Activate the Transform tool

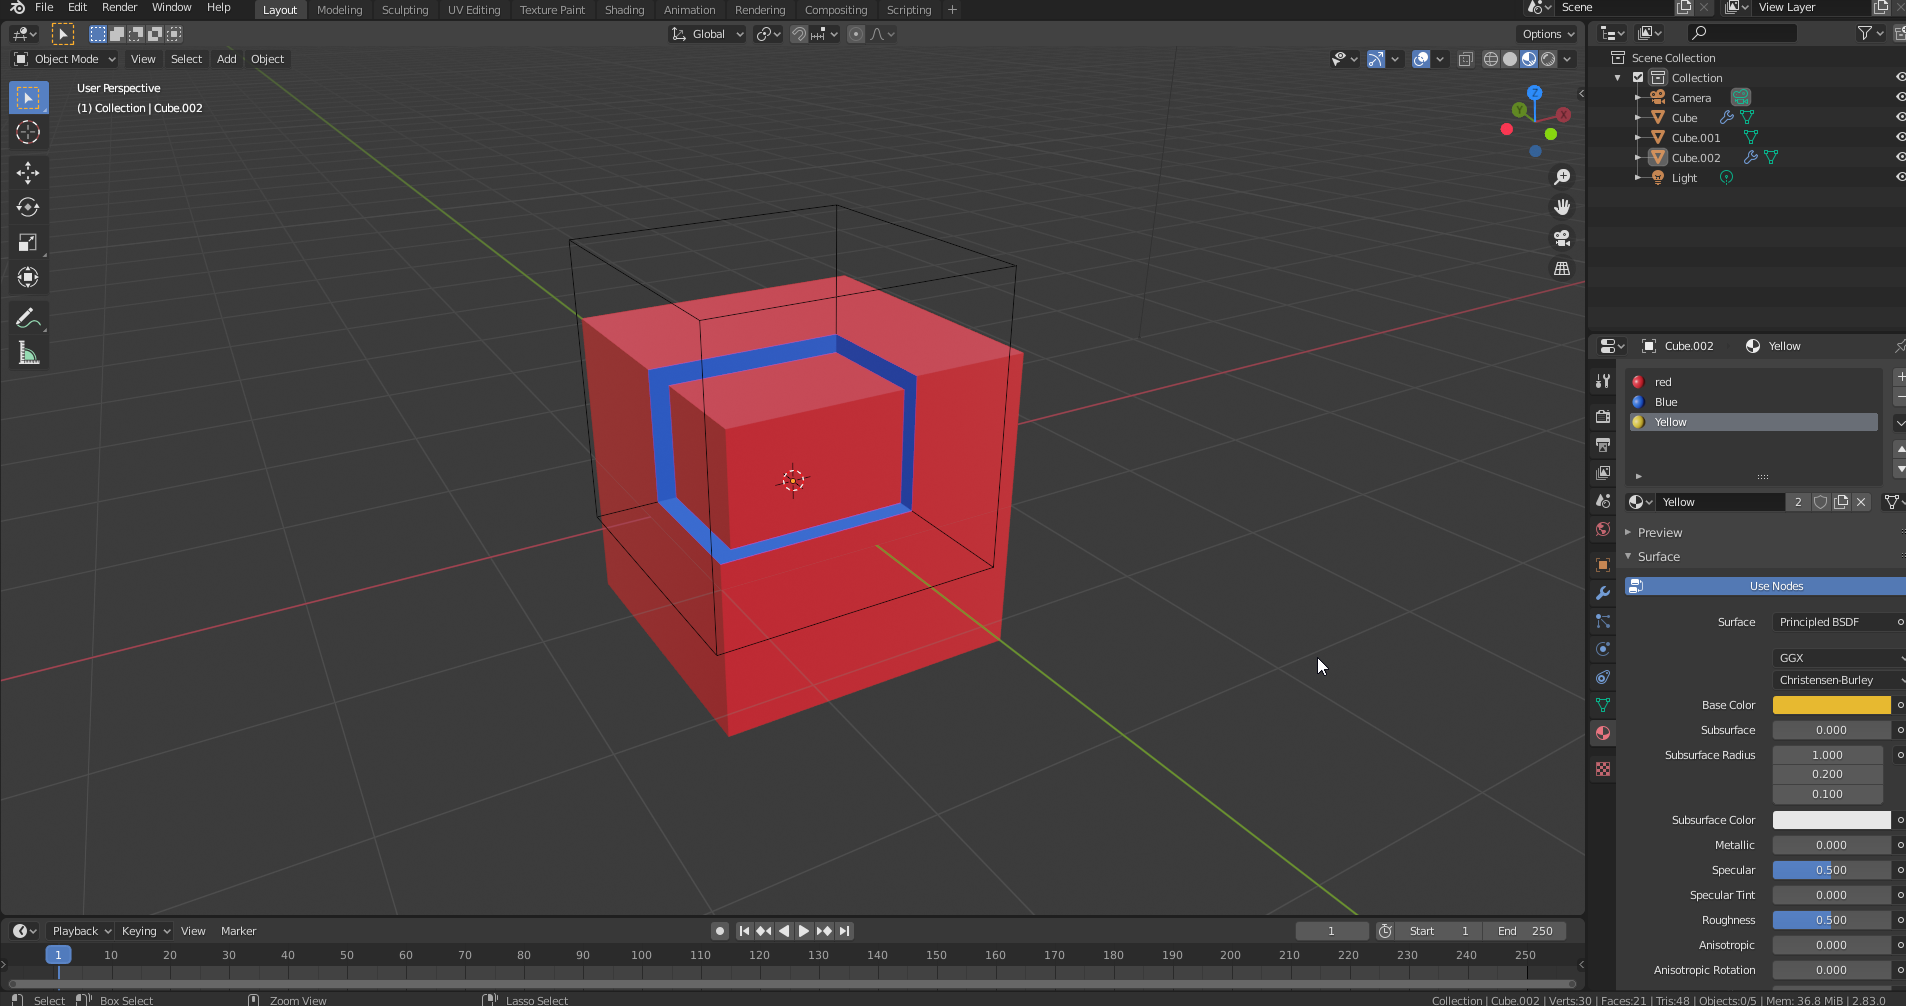[x=28, y=277]
